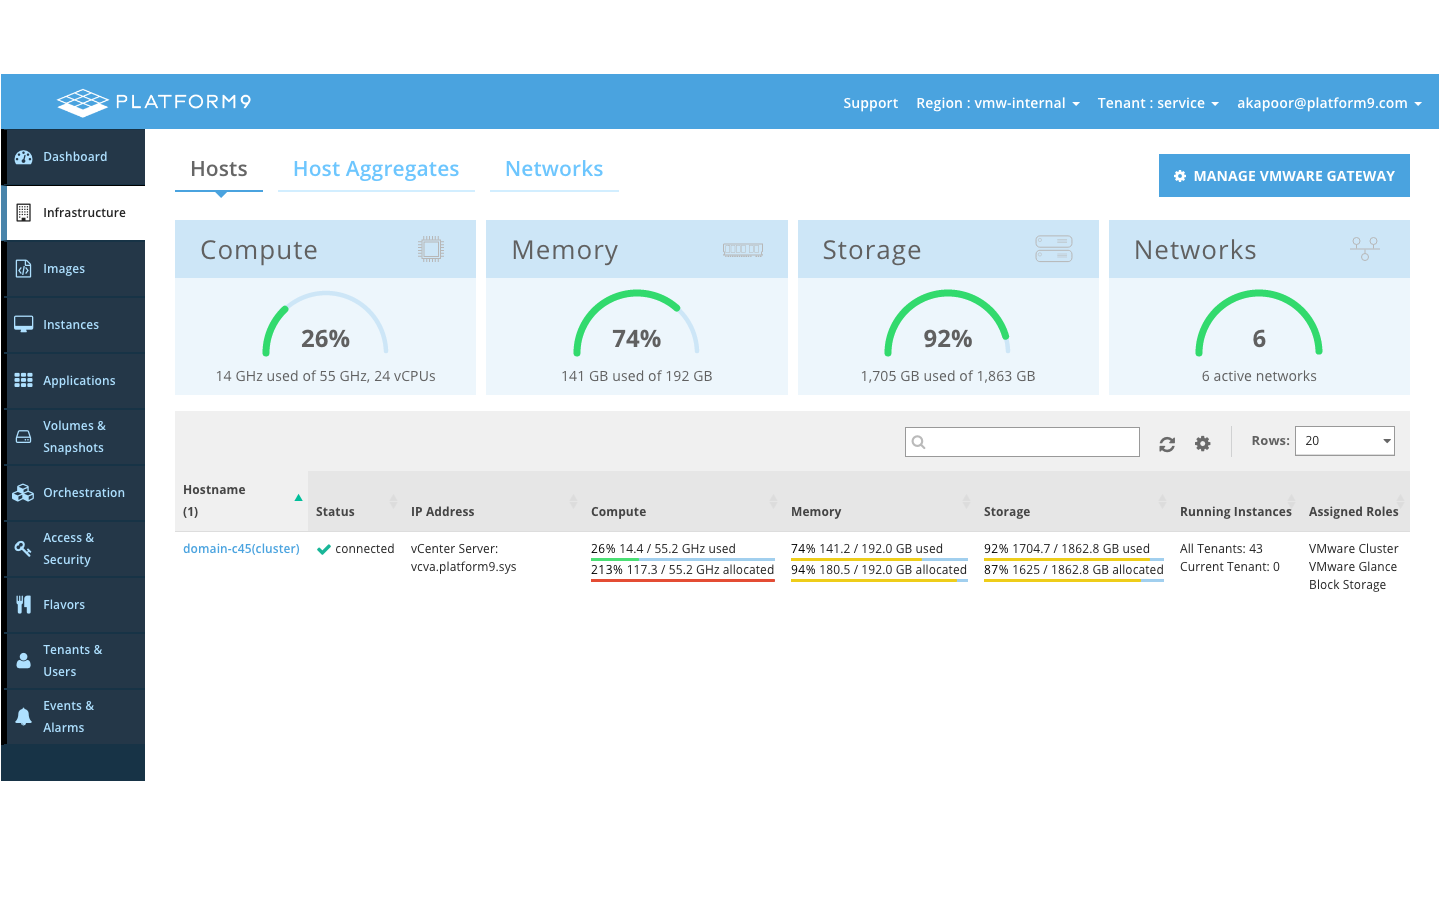This screenshot has width=1440, height=900.
Task: Open the Rows per page dropdown
Action: click(x=1344, y=441)
